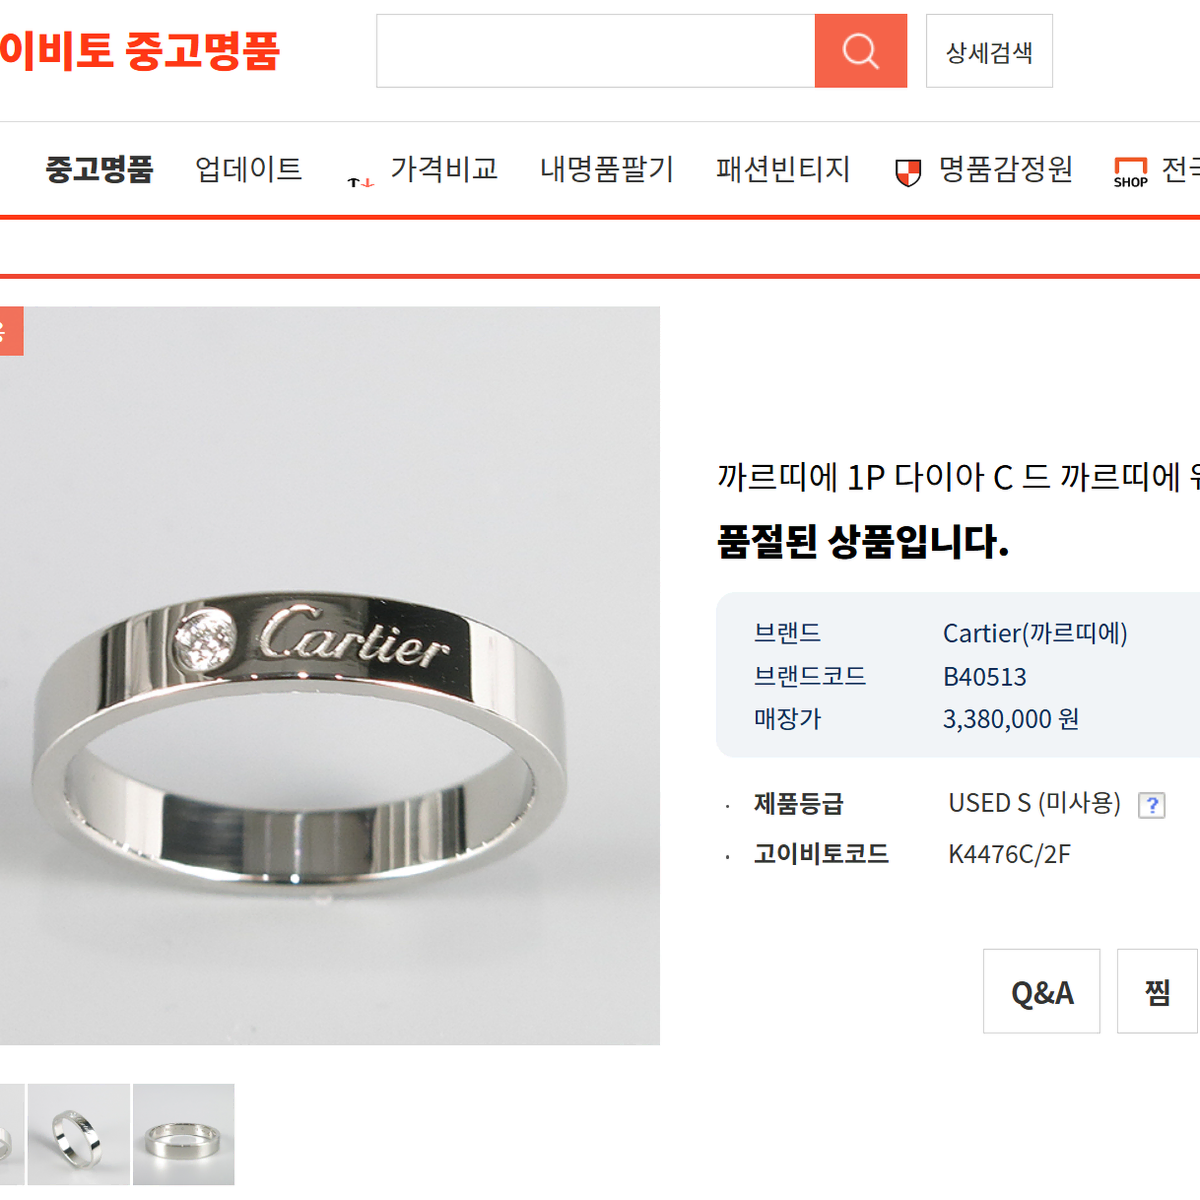Go to the 업데이트 menu
The image size is (1200, 1200).
pos(249,169)
